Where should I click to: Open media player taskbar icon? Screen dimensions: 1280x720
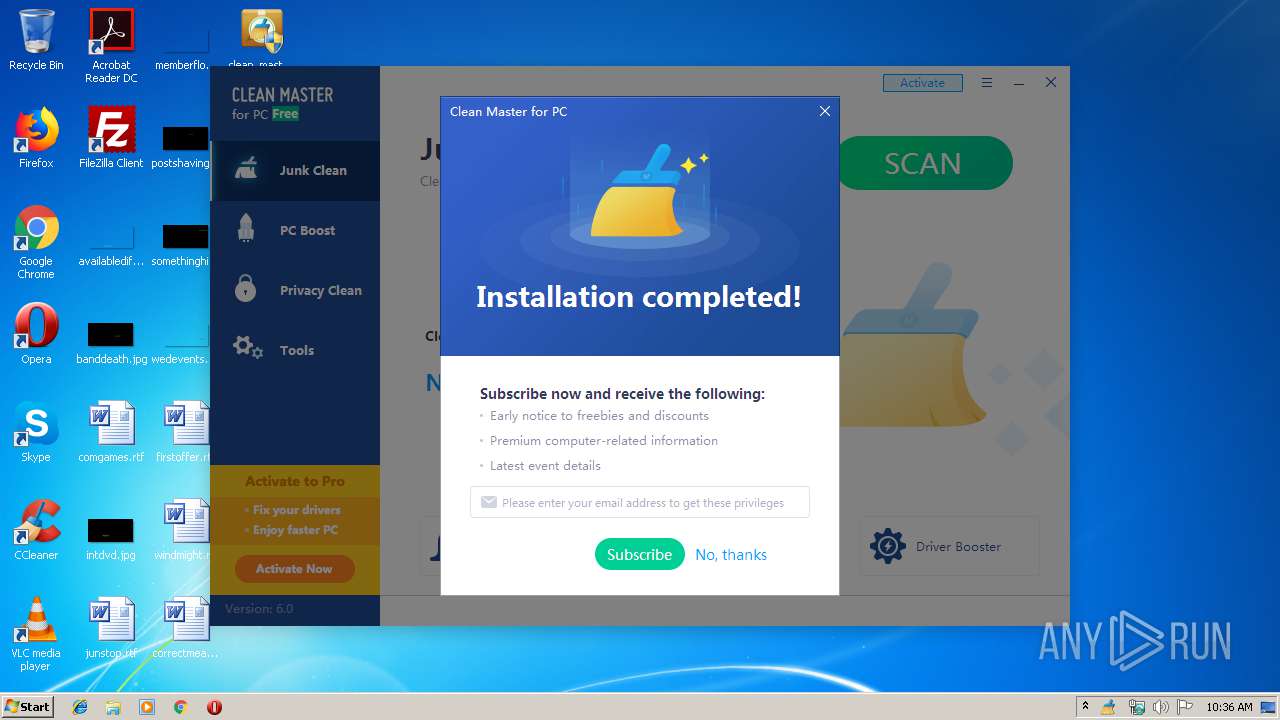[147, 707]
